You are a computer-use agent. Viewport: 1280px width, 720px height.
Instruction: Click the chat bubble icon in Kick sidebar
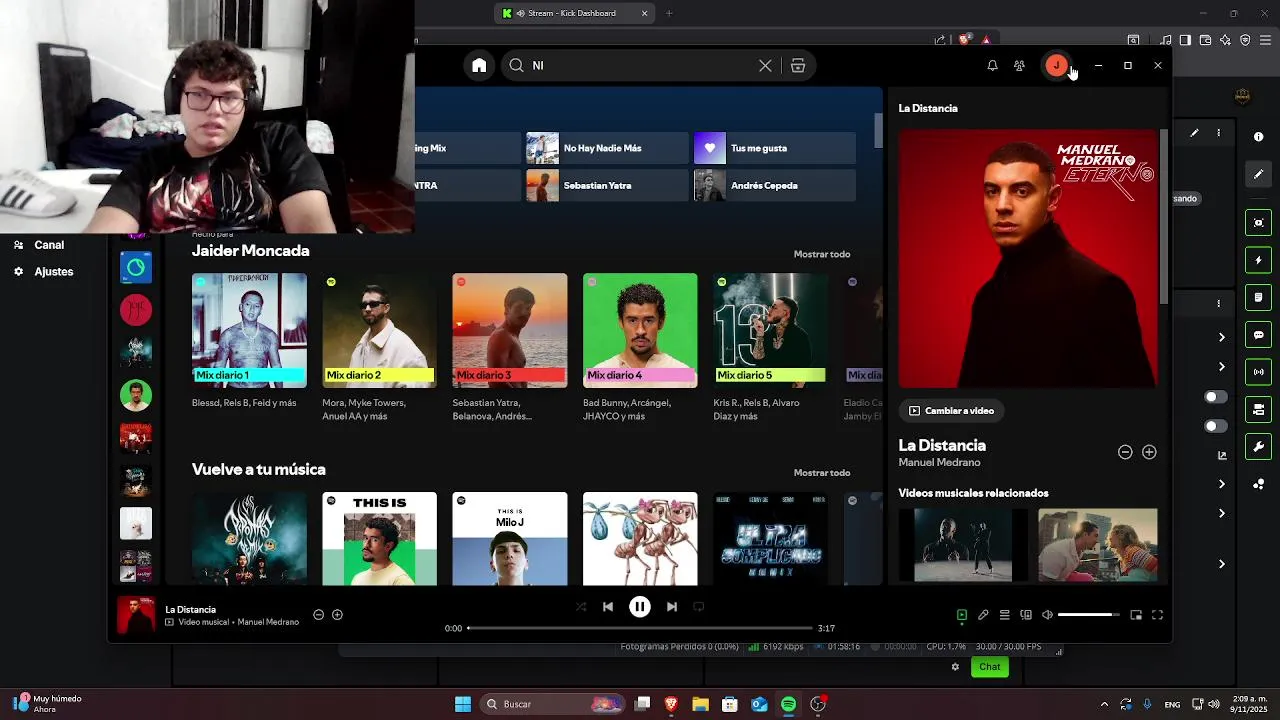[x=1258, y=335]
